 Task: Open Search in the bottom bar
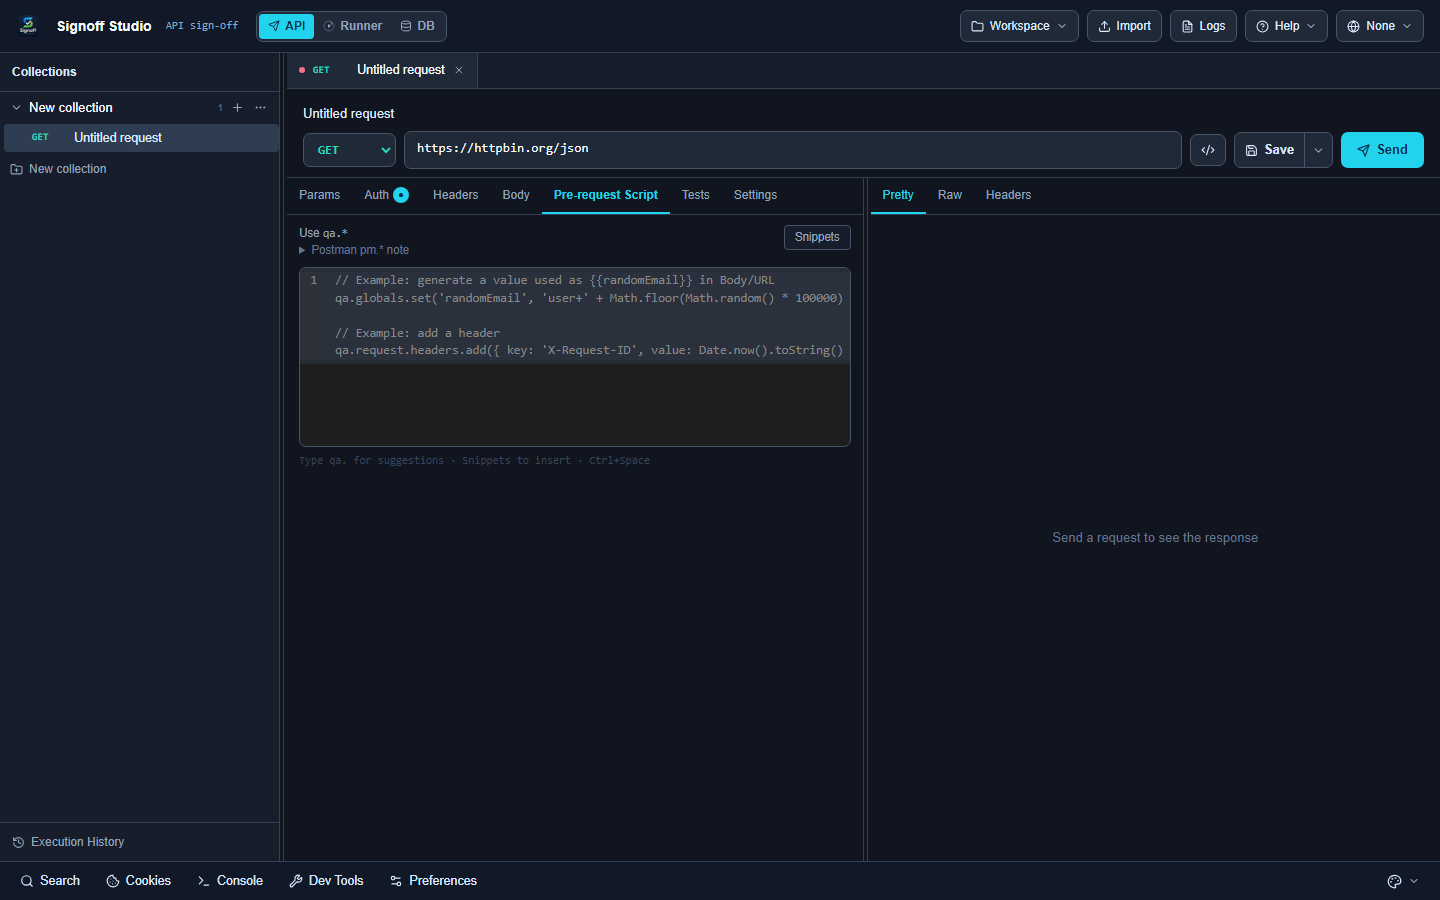click(x=50, y=881)
